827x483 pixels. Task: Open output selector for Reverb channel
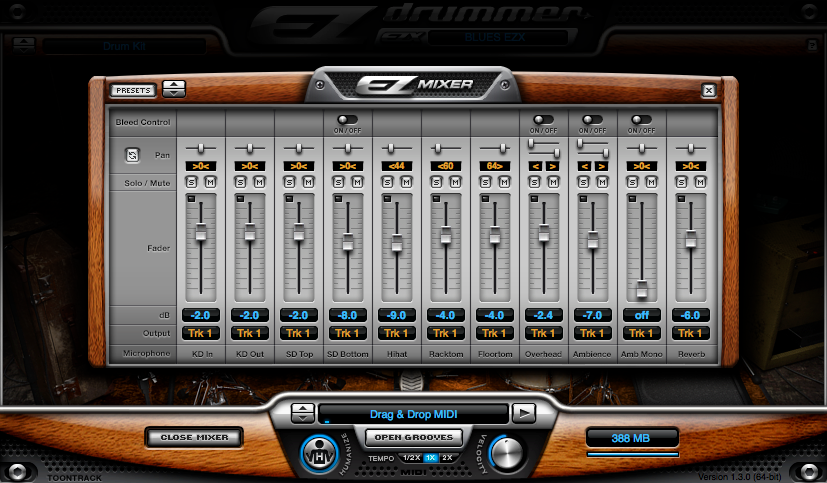point(691,333)
